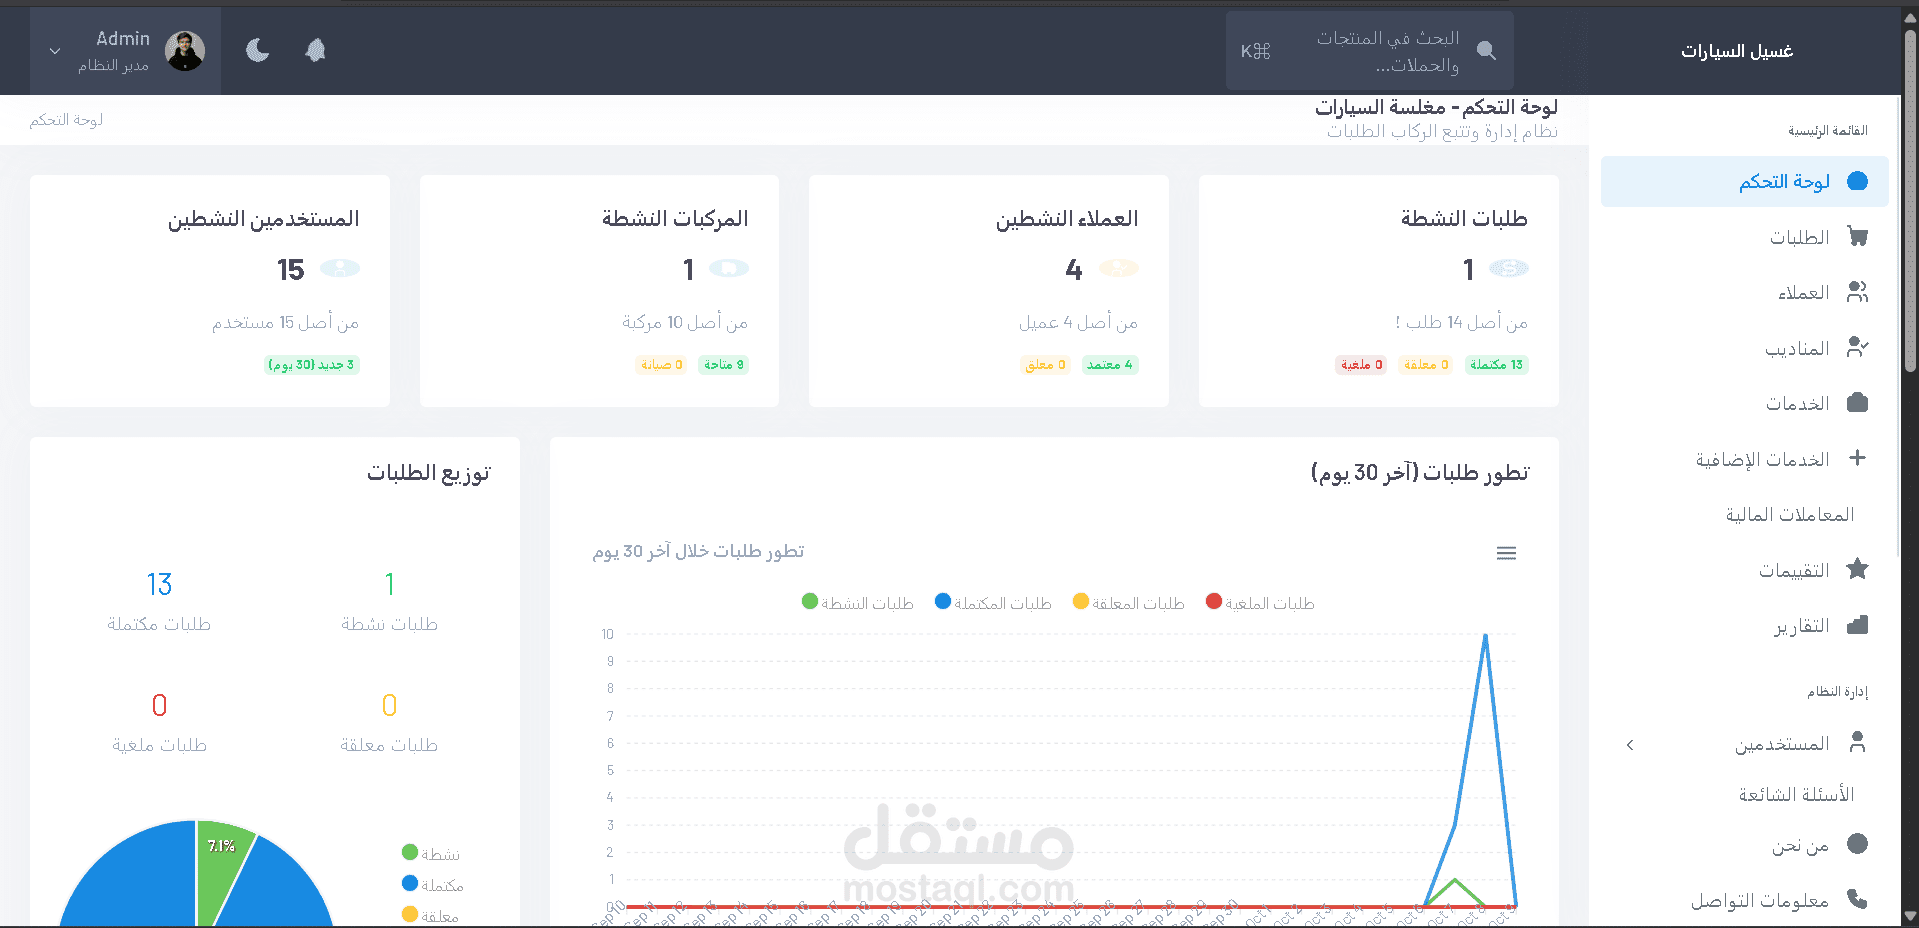Viewport: 1919px width, 928px height.
Task: Click the dashboard circle icon in sidebar
Action: pyautogui.click(x=1858, y=181)
